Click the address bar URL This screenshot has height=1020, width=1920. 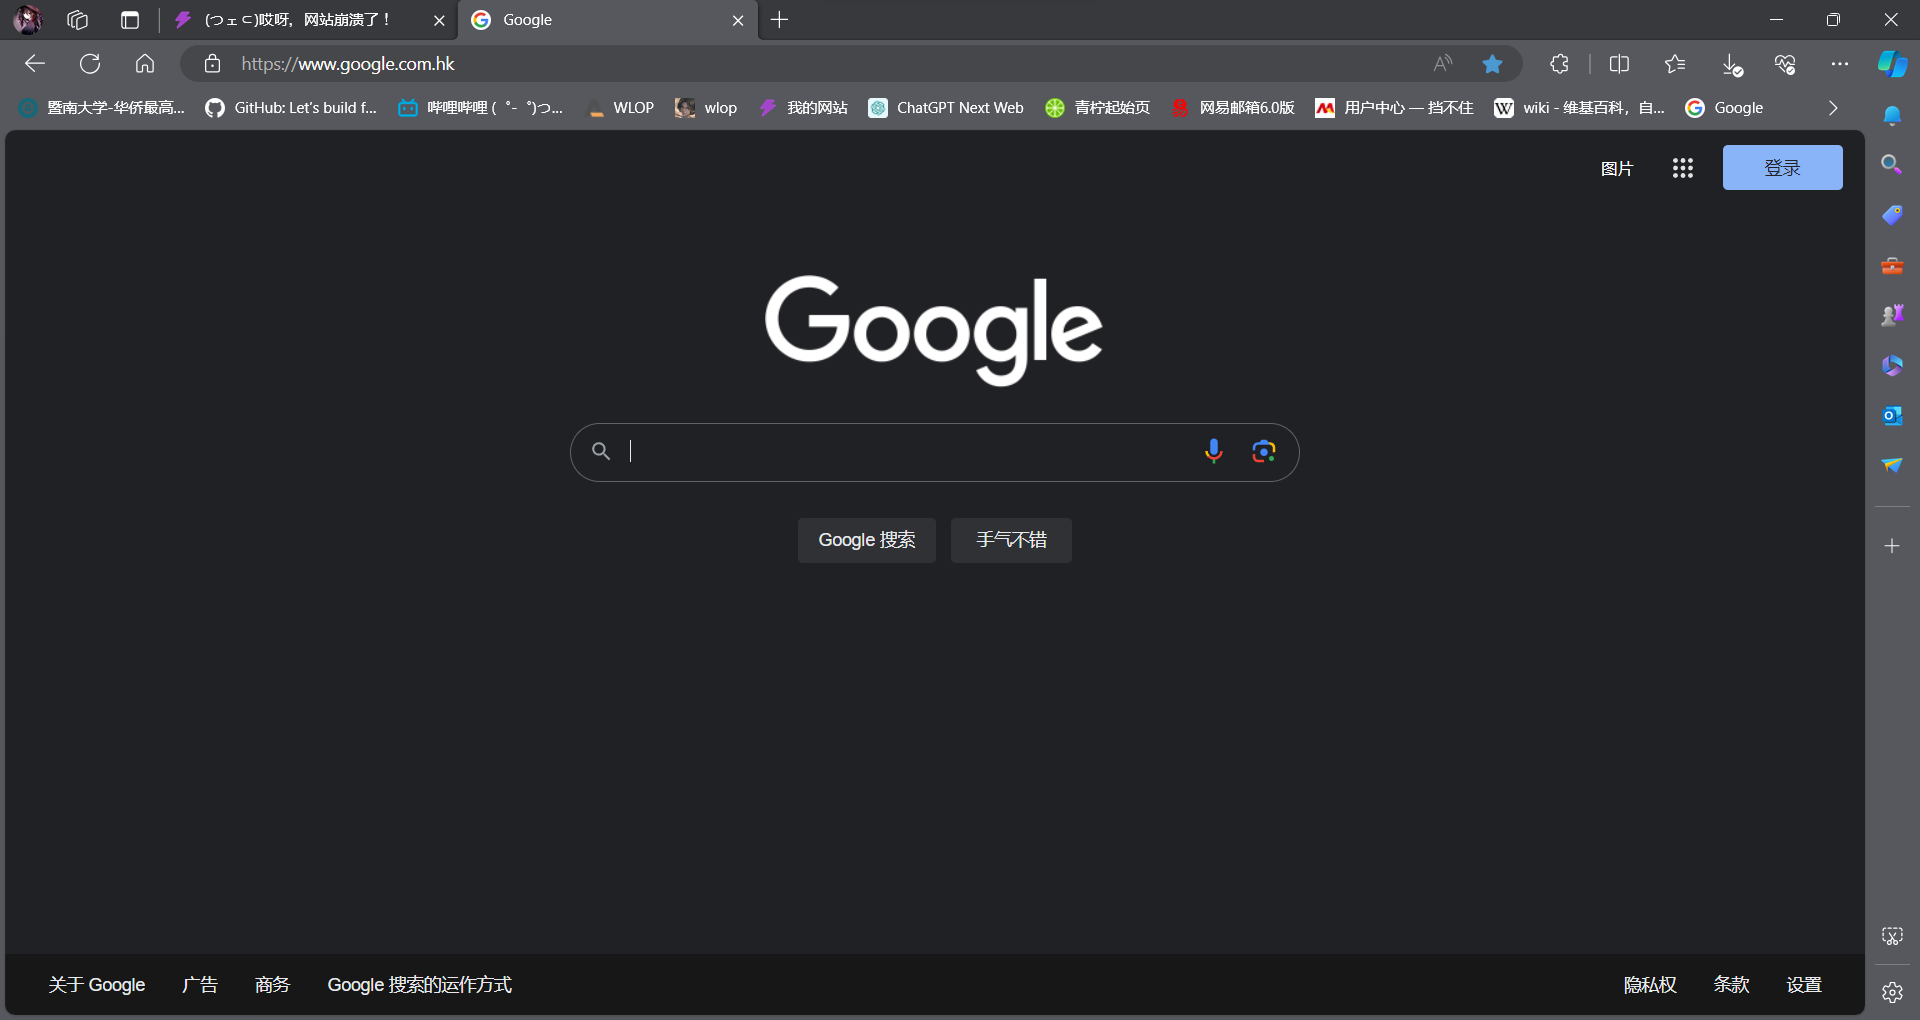[348, 64]
